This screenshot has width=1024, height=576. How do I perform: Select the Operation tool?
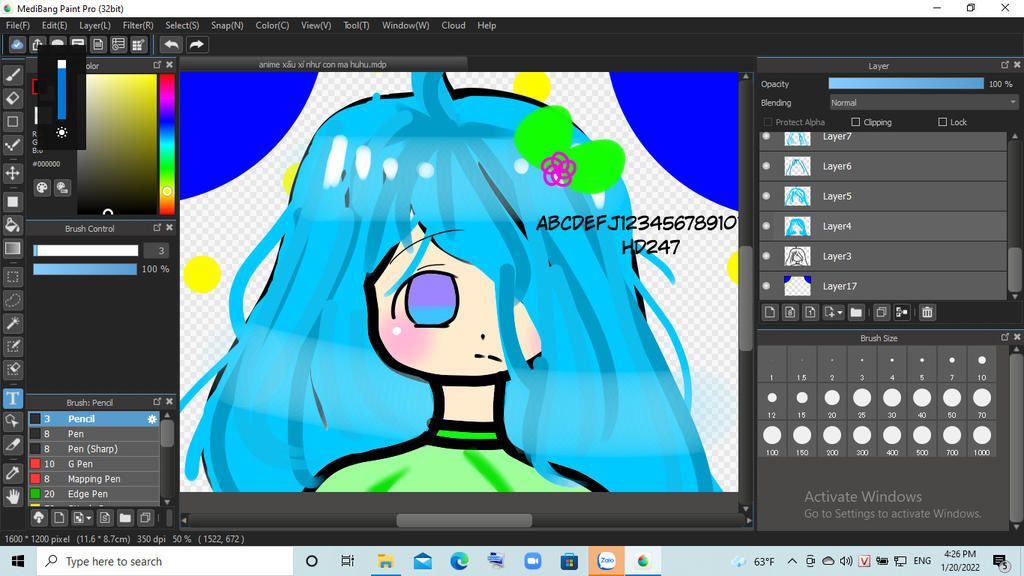coord(12,421)
